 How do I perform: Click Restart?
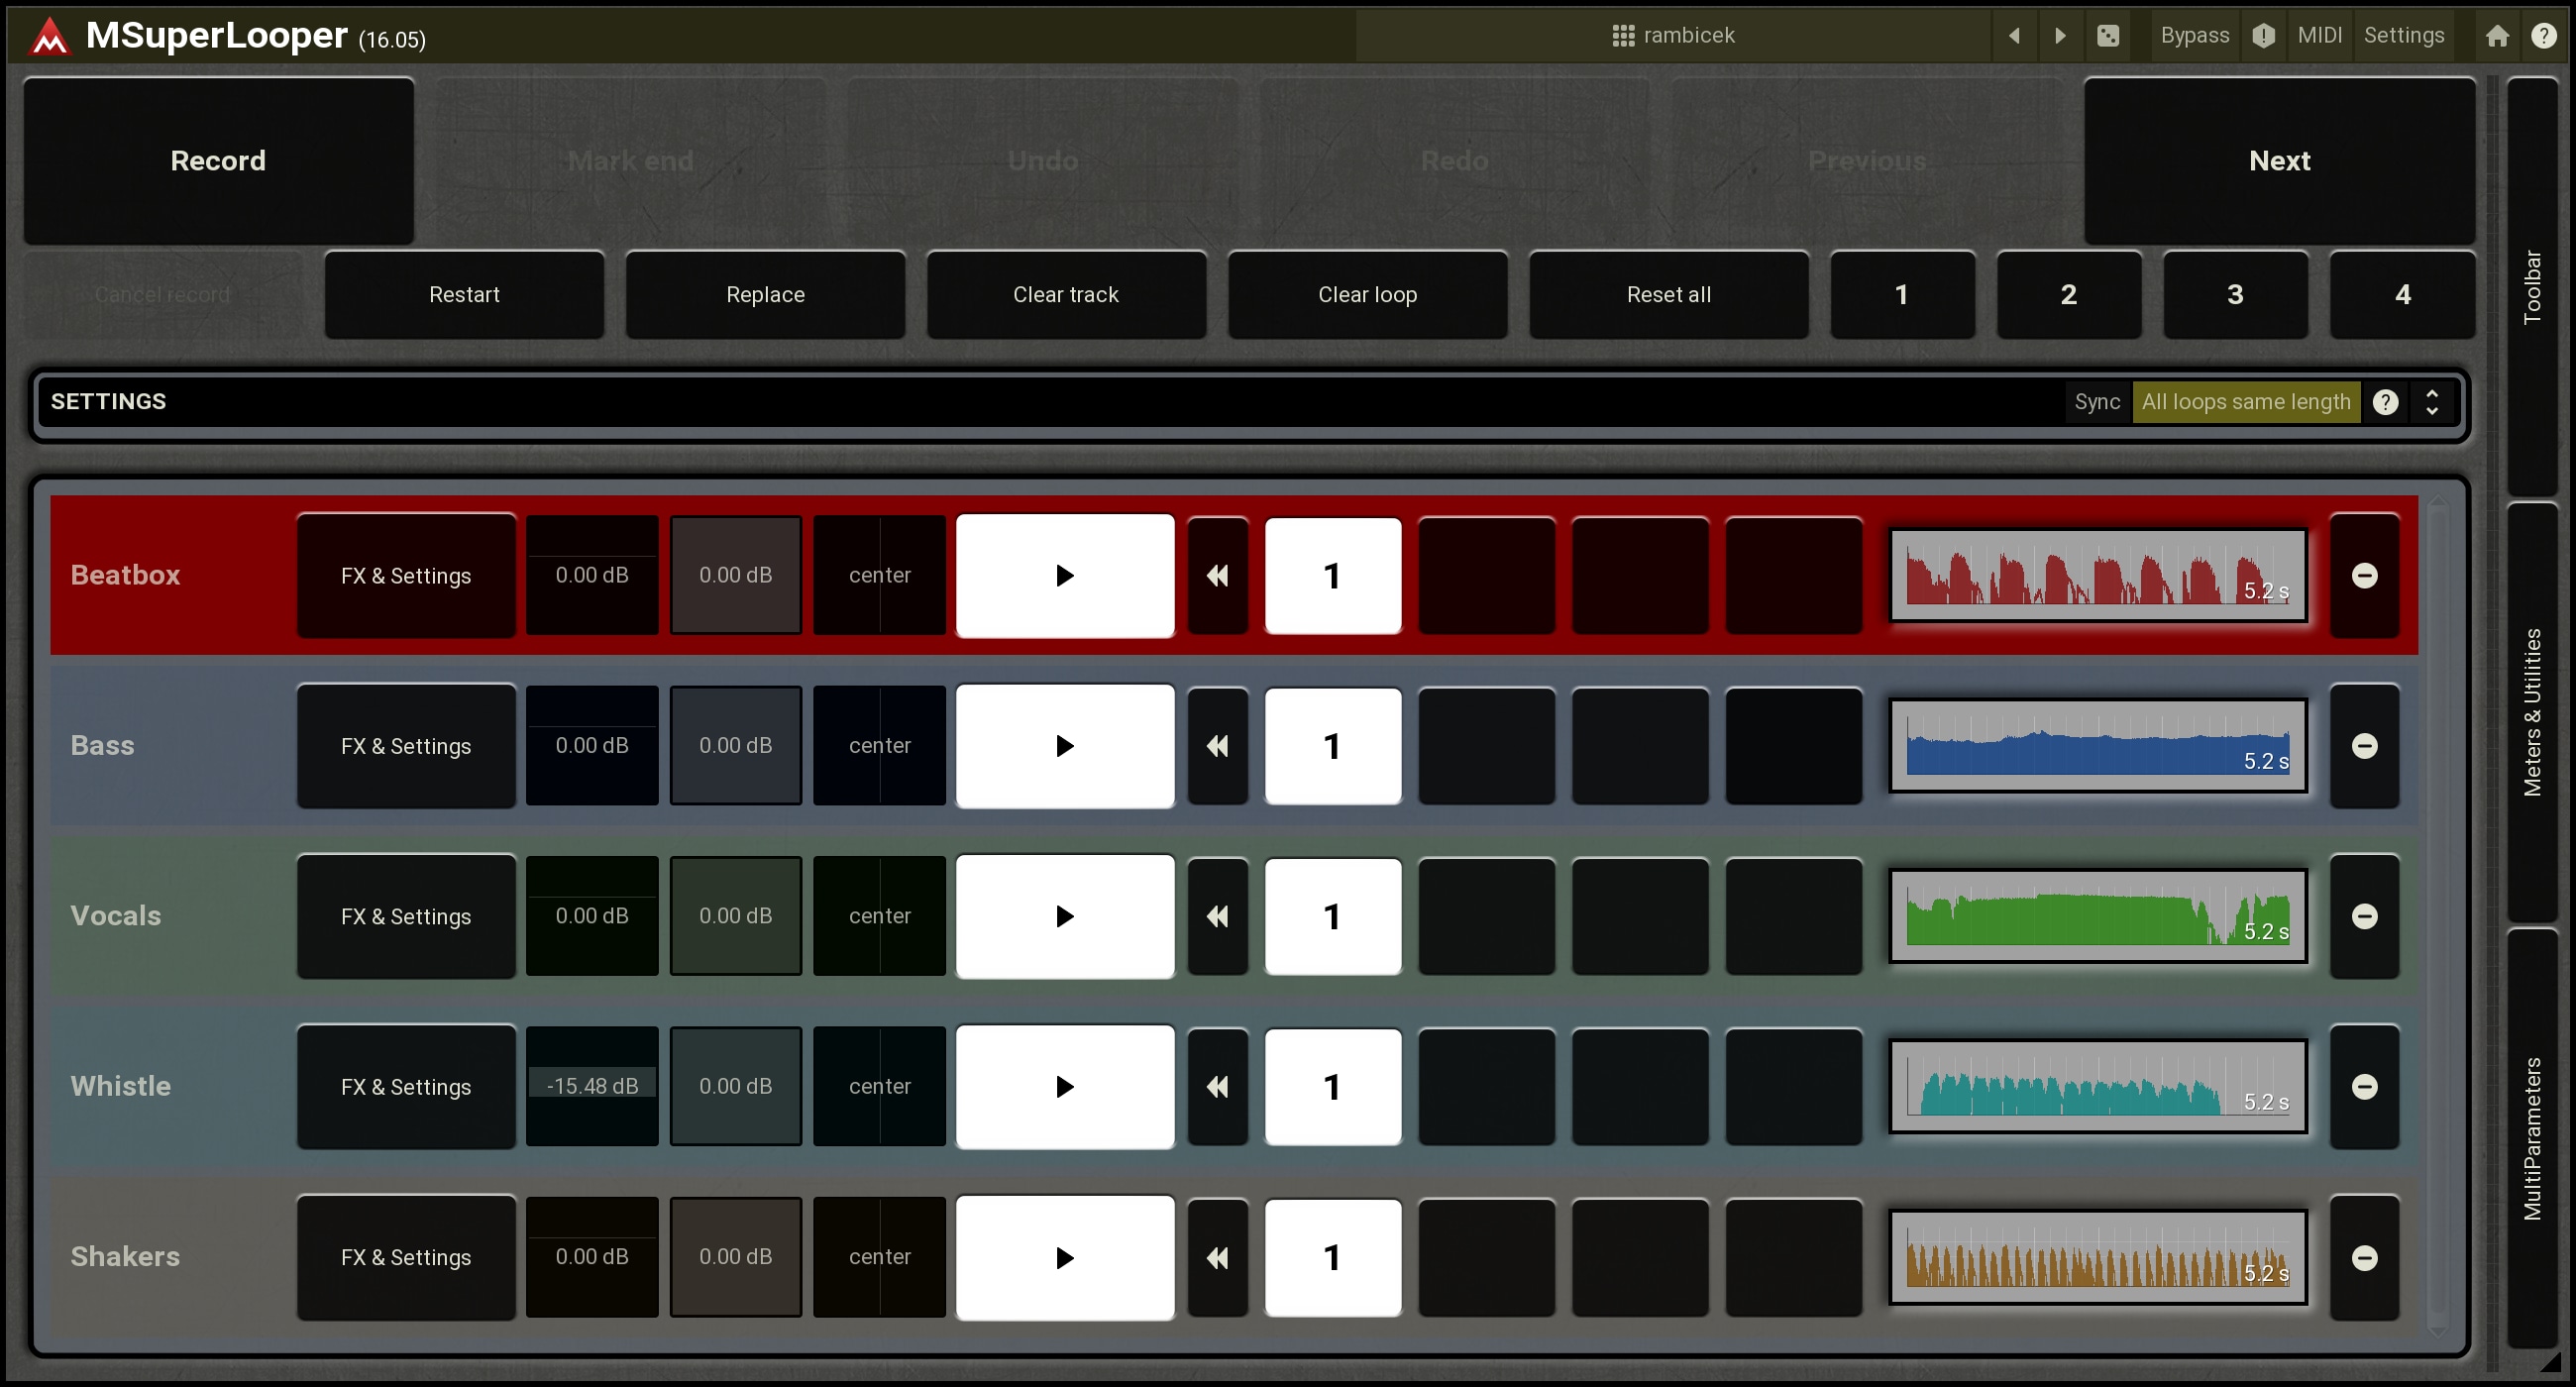click(464, 295)
